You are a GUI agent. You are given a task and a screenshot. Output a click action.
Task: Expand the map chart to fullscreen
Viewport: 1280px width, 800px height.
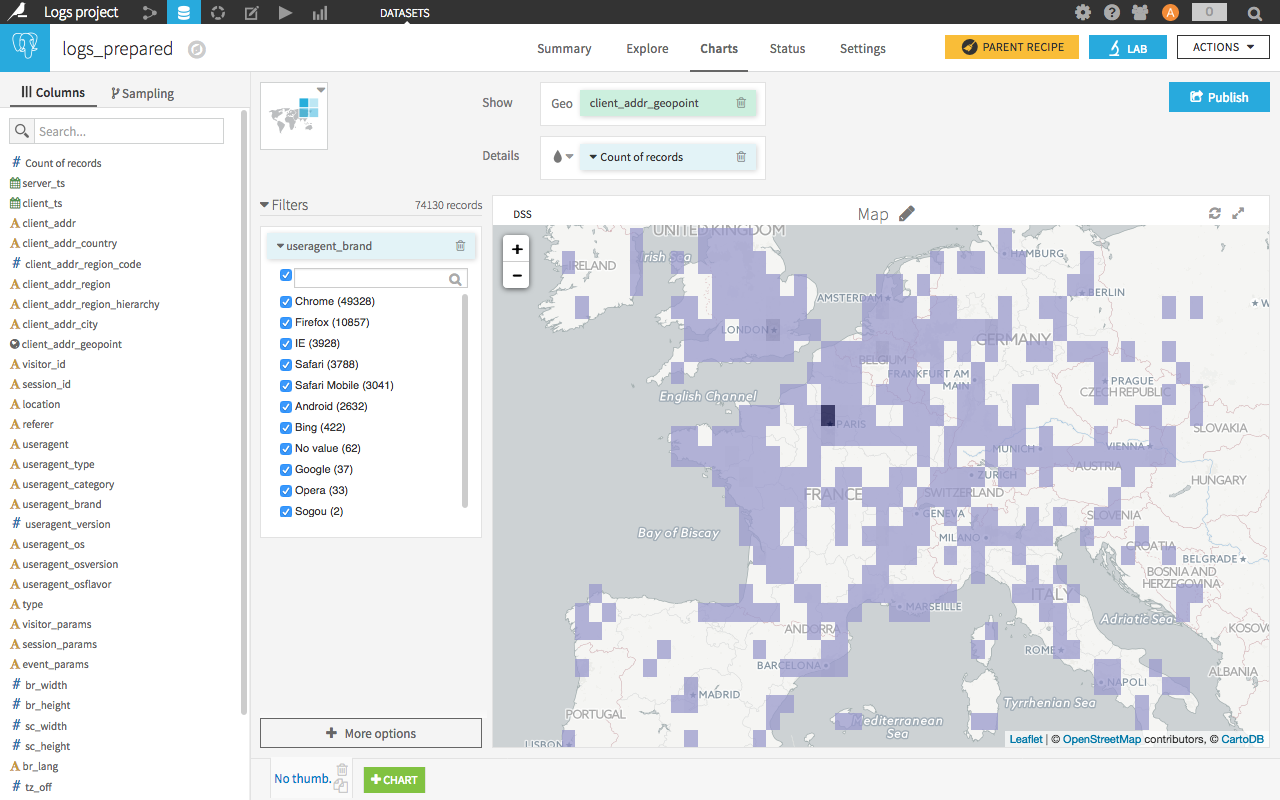(1238, 213)
